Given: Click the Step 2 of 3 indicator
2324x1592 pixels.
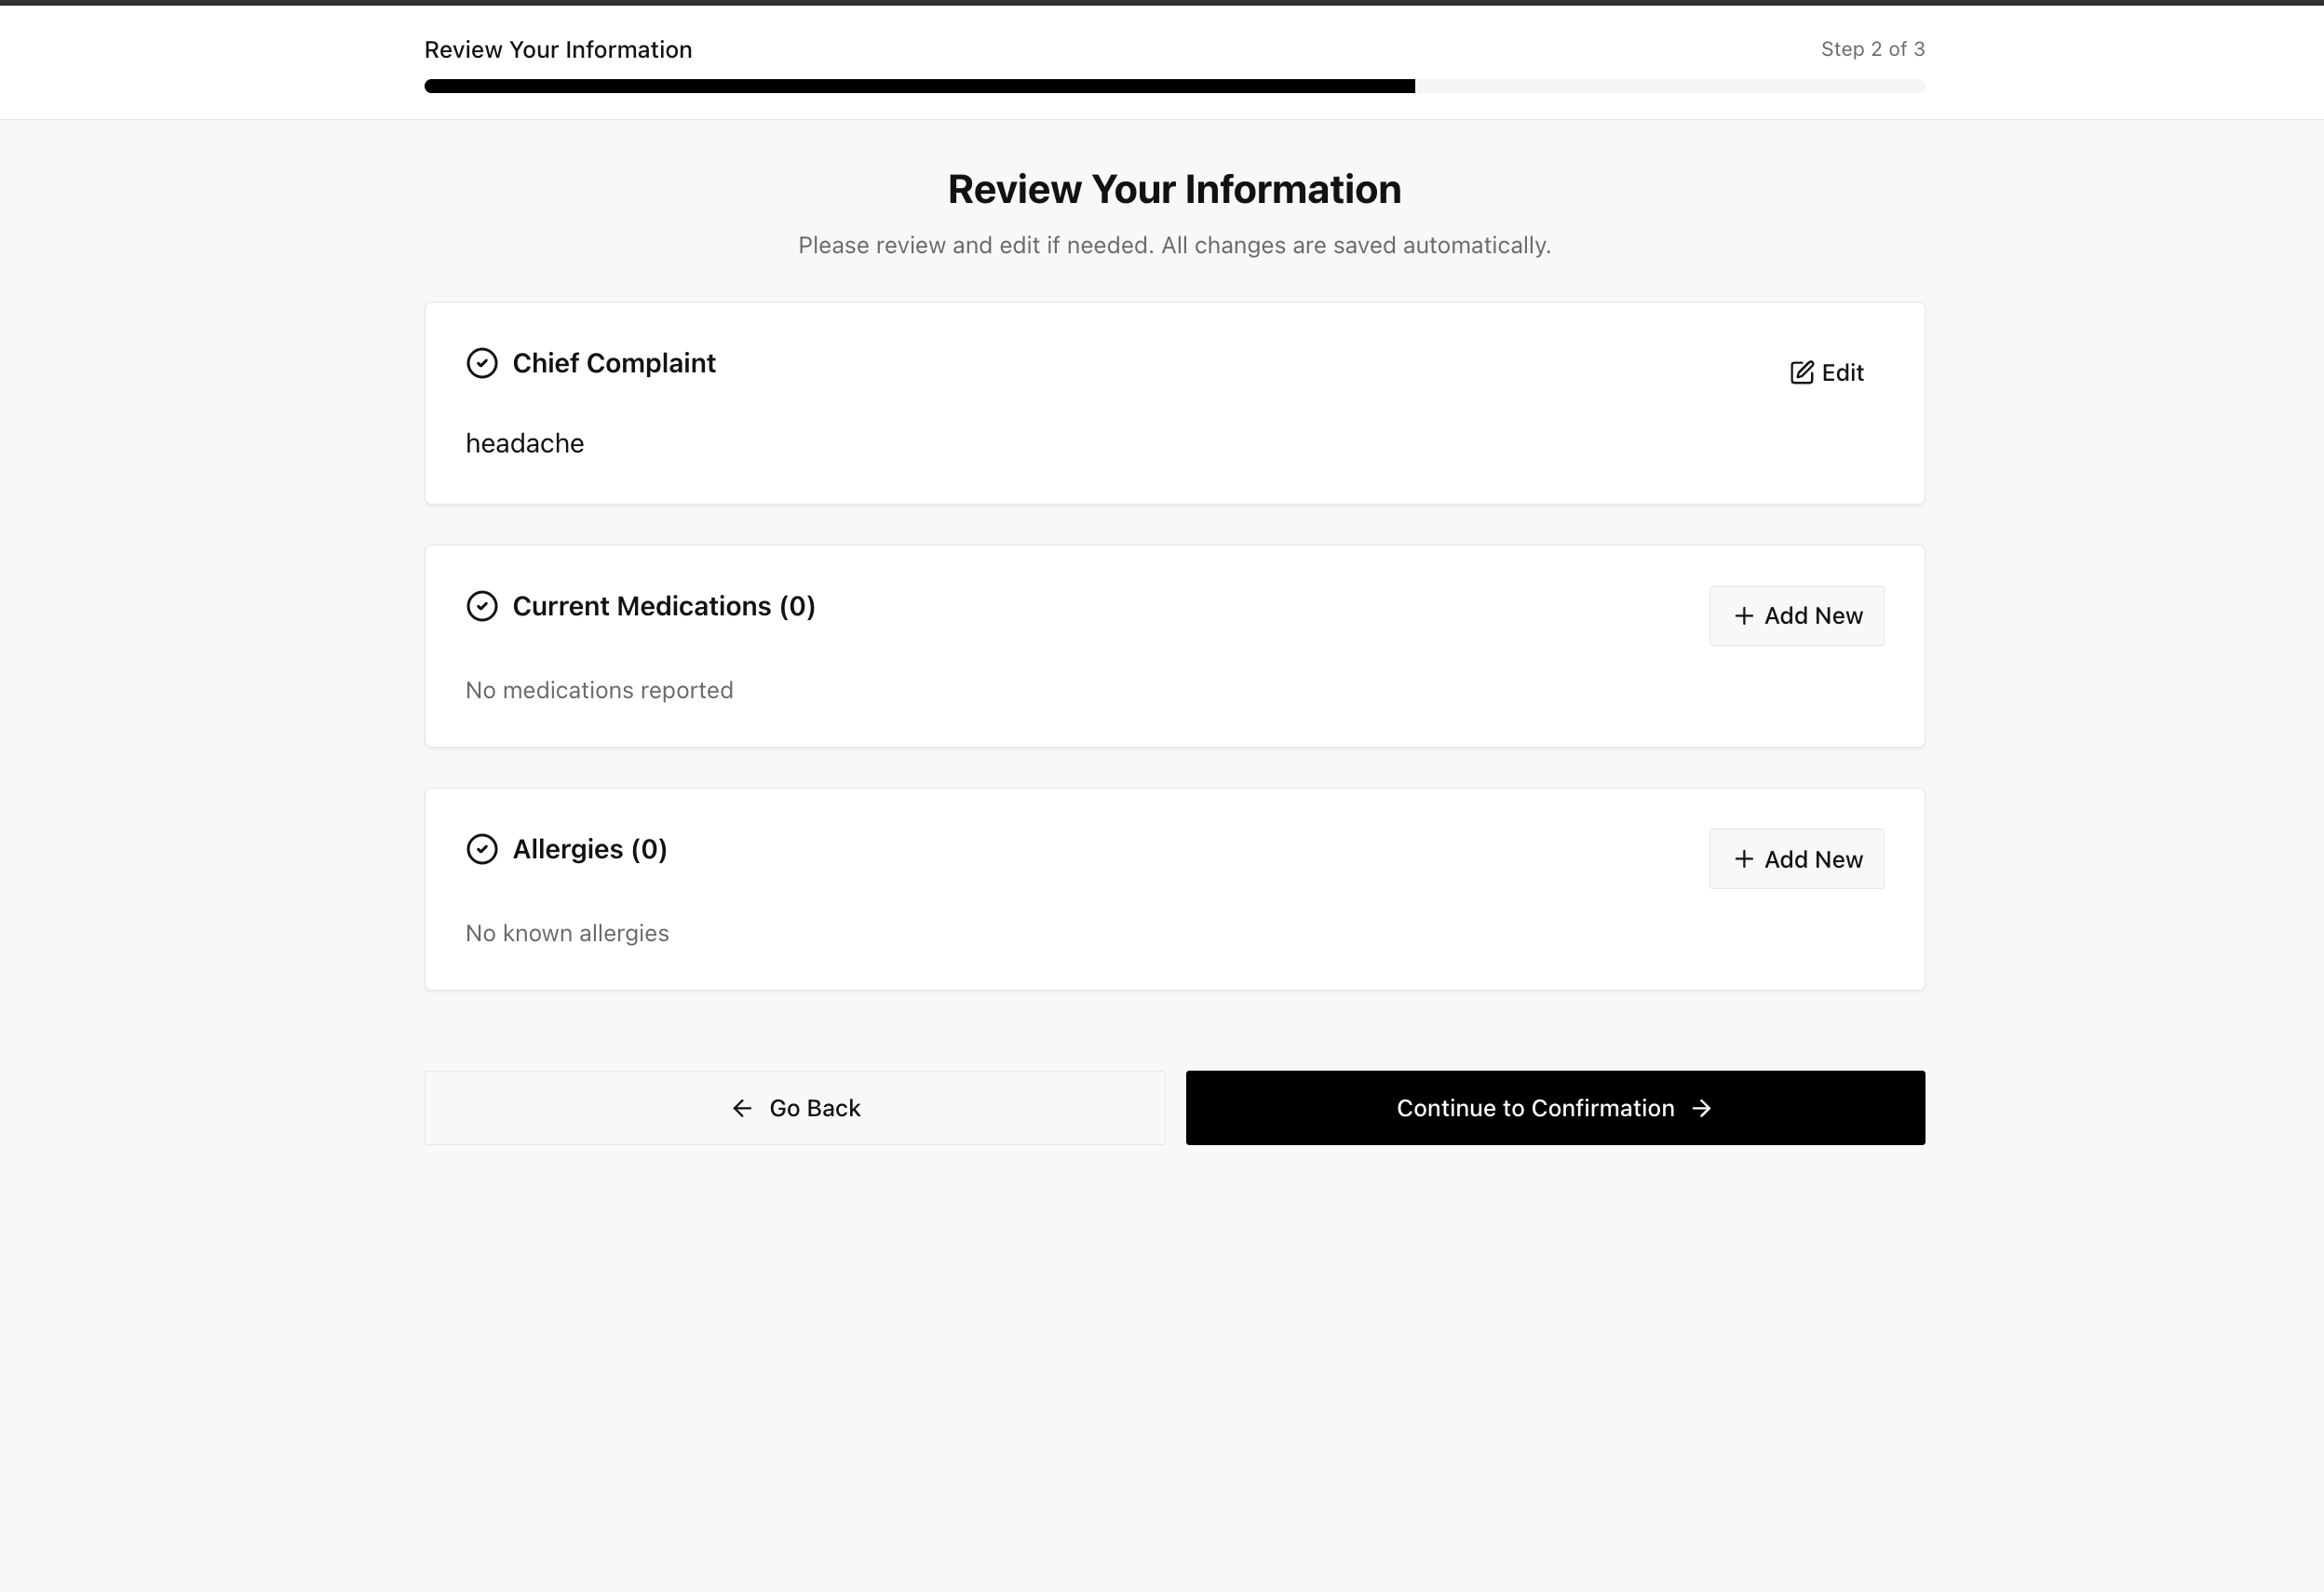Looking at the screenshot, I should pos(1872,48).
